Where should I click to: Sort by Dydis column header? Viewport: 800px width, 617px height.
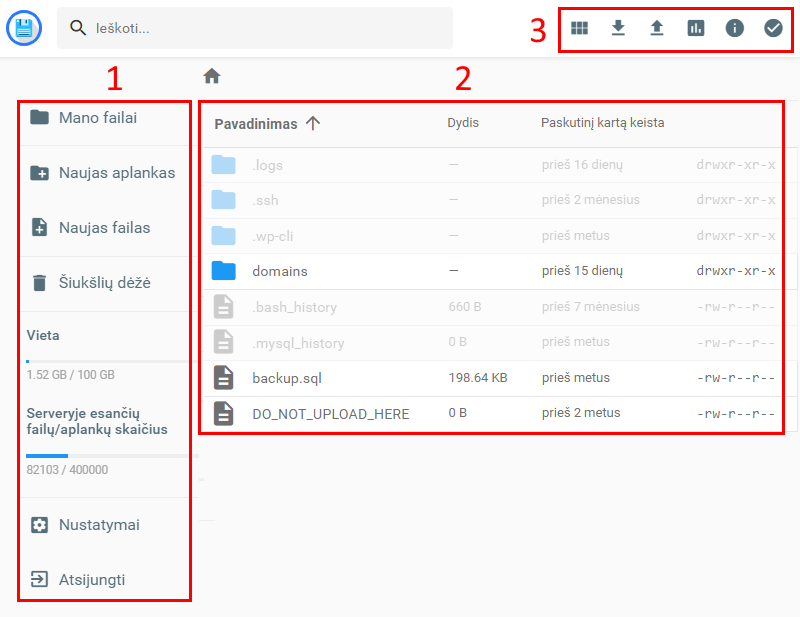pyautogui.click(x=463, y=123)
